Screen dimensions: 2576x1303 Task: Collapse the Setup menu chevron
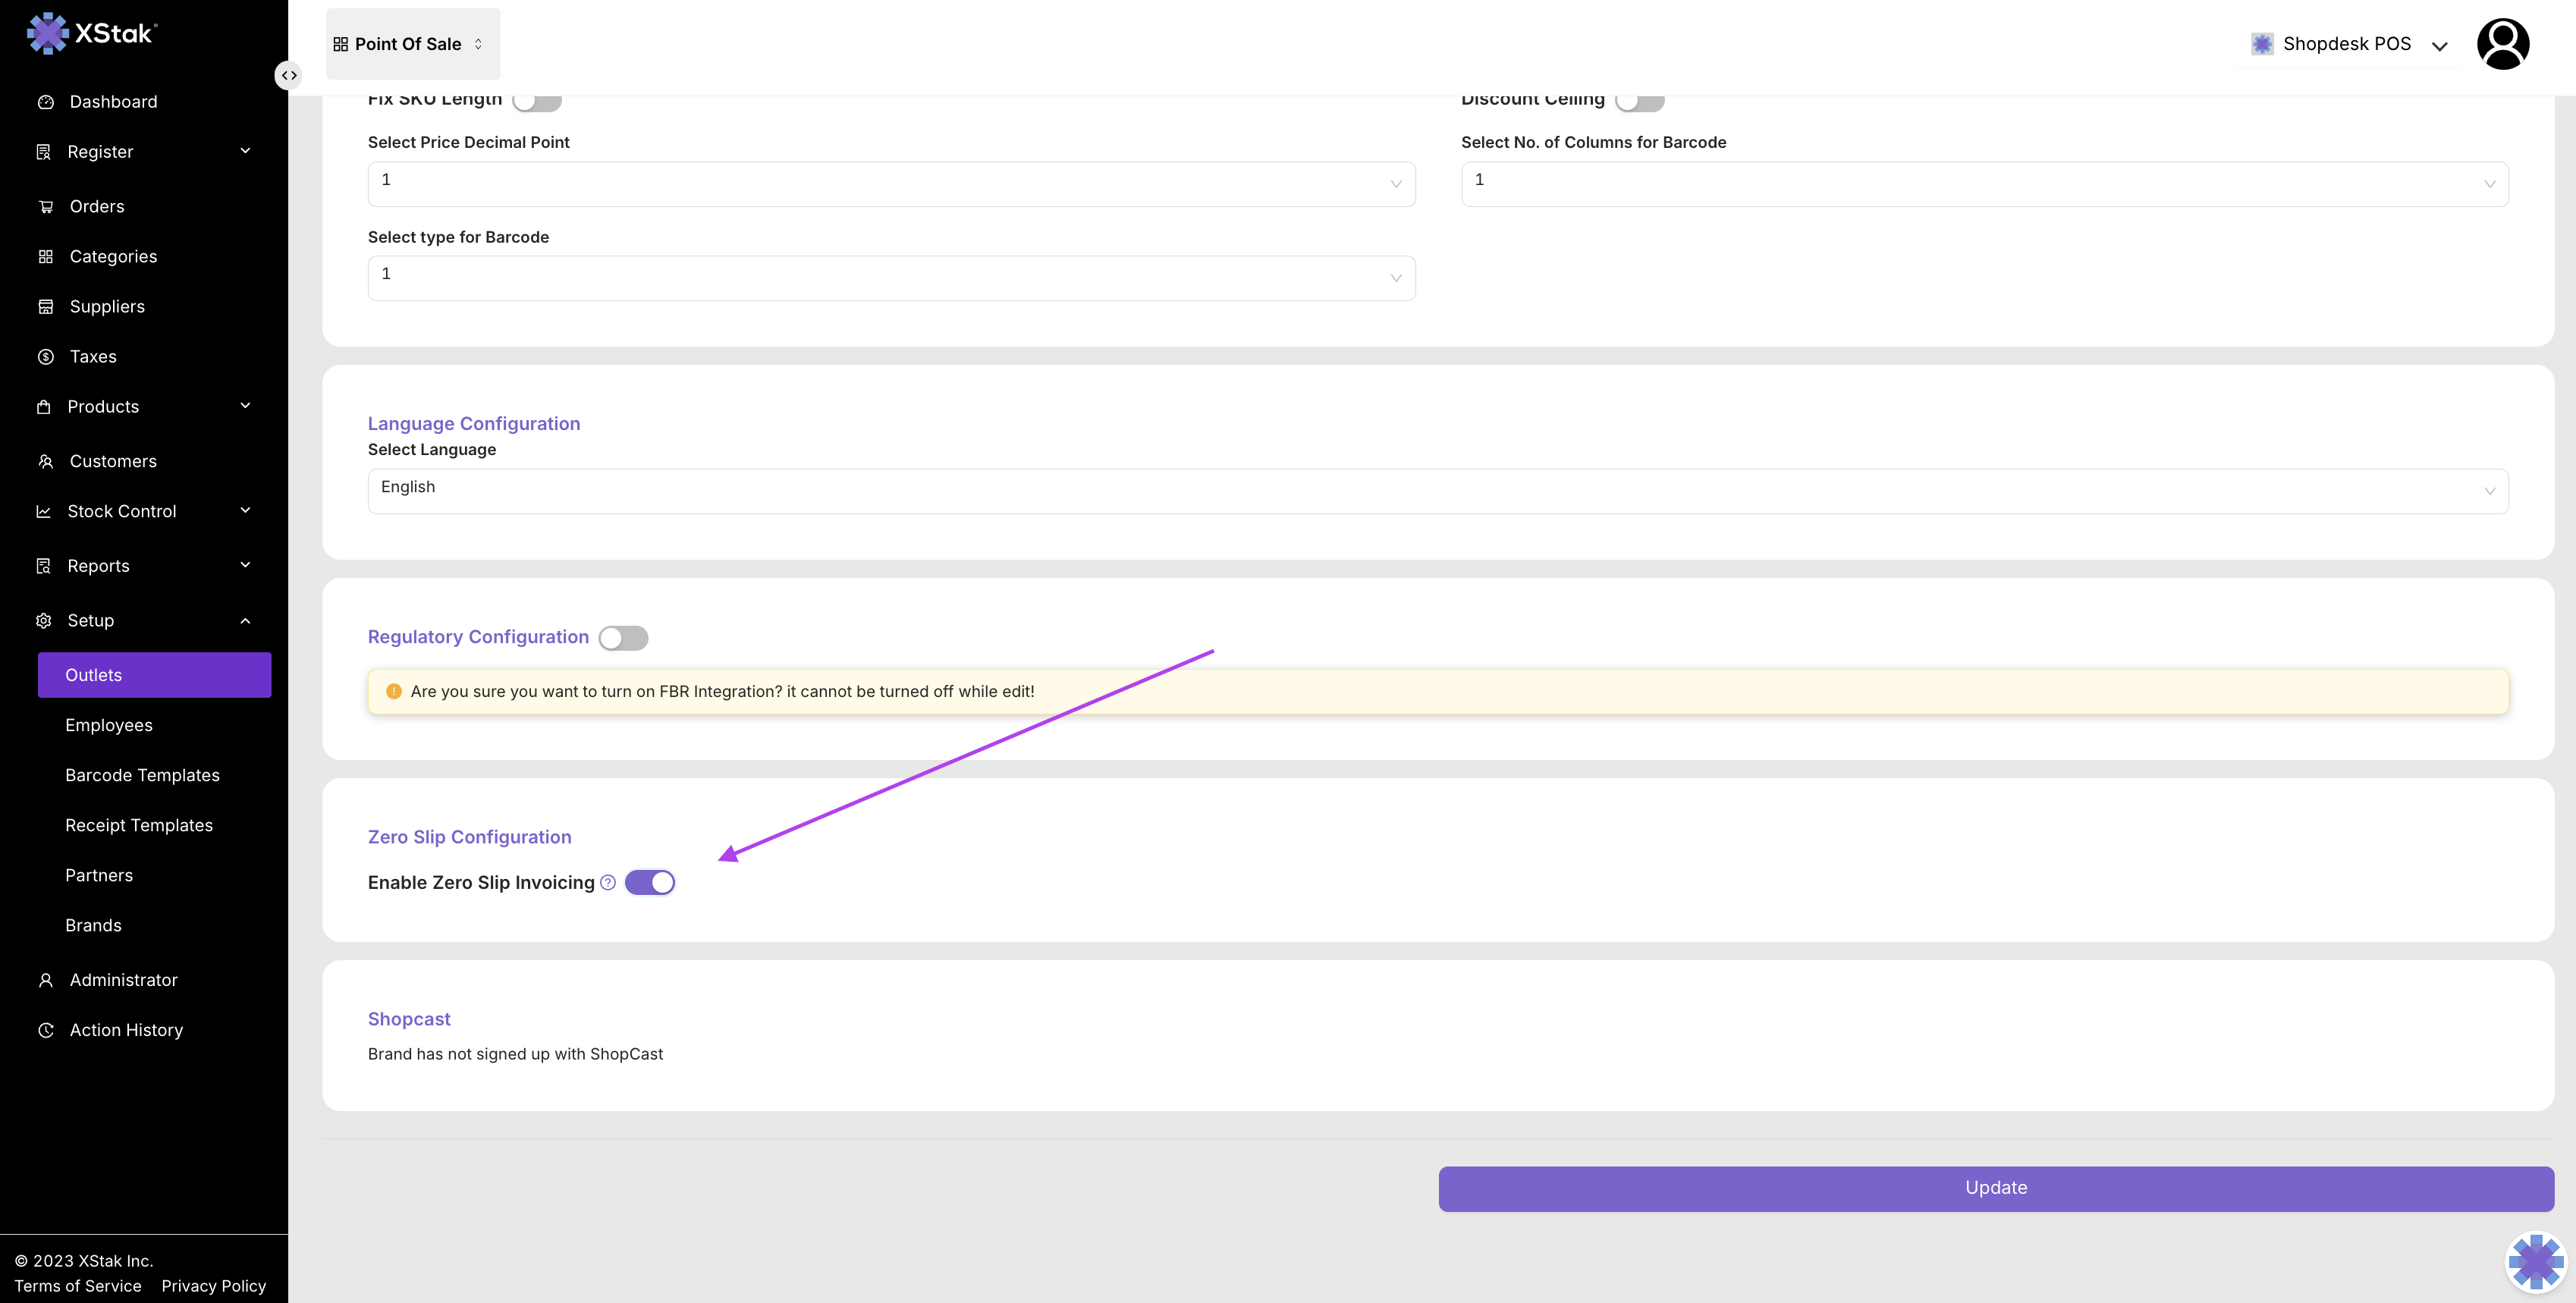click(x=245, y=621)
